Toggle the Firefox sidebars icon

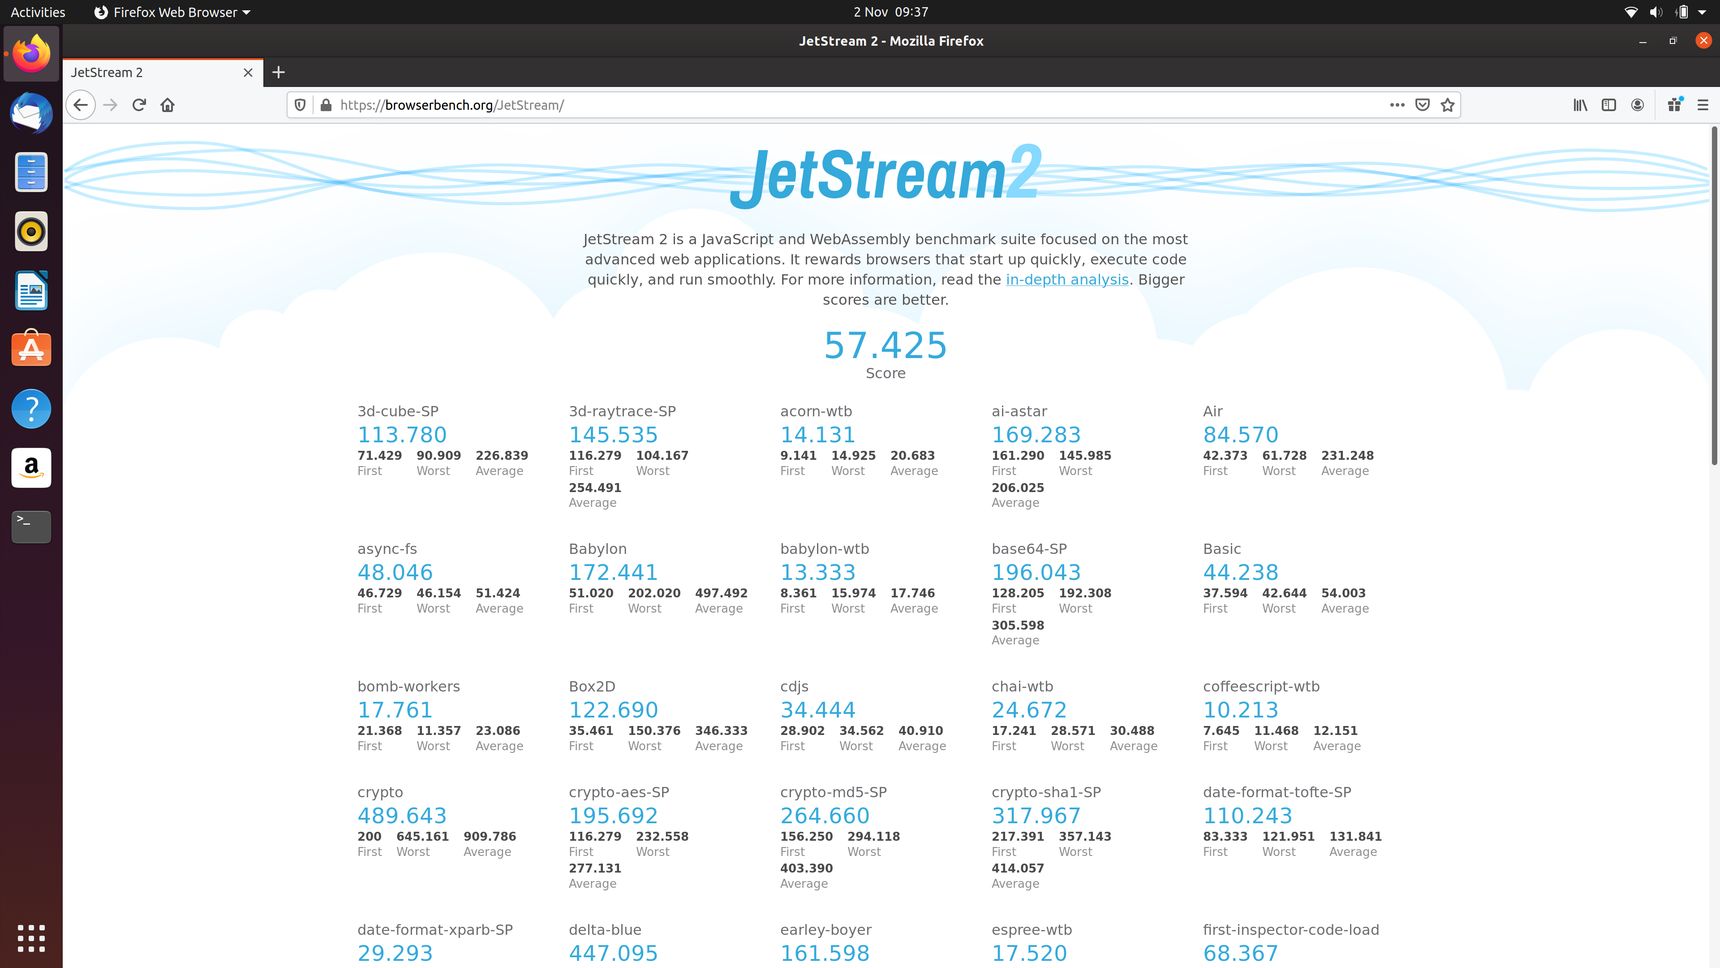tap(1609, 105)
